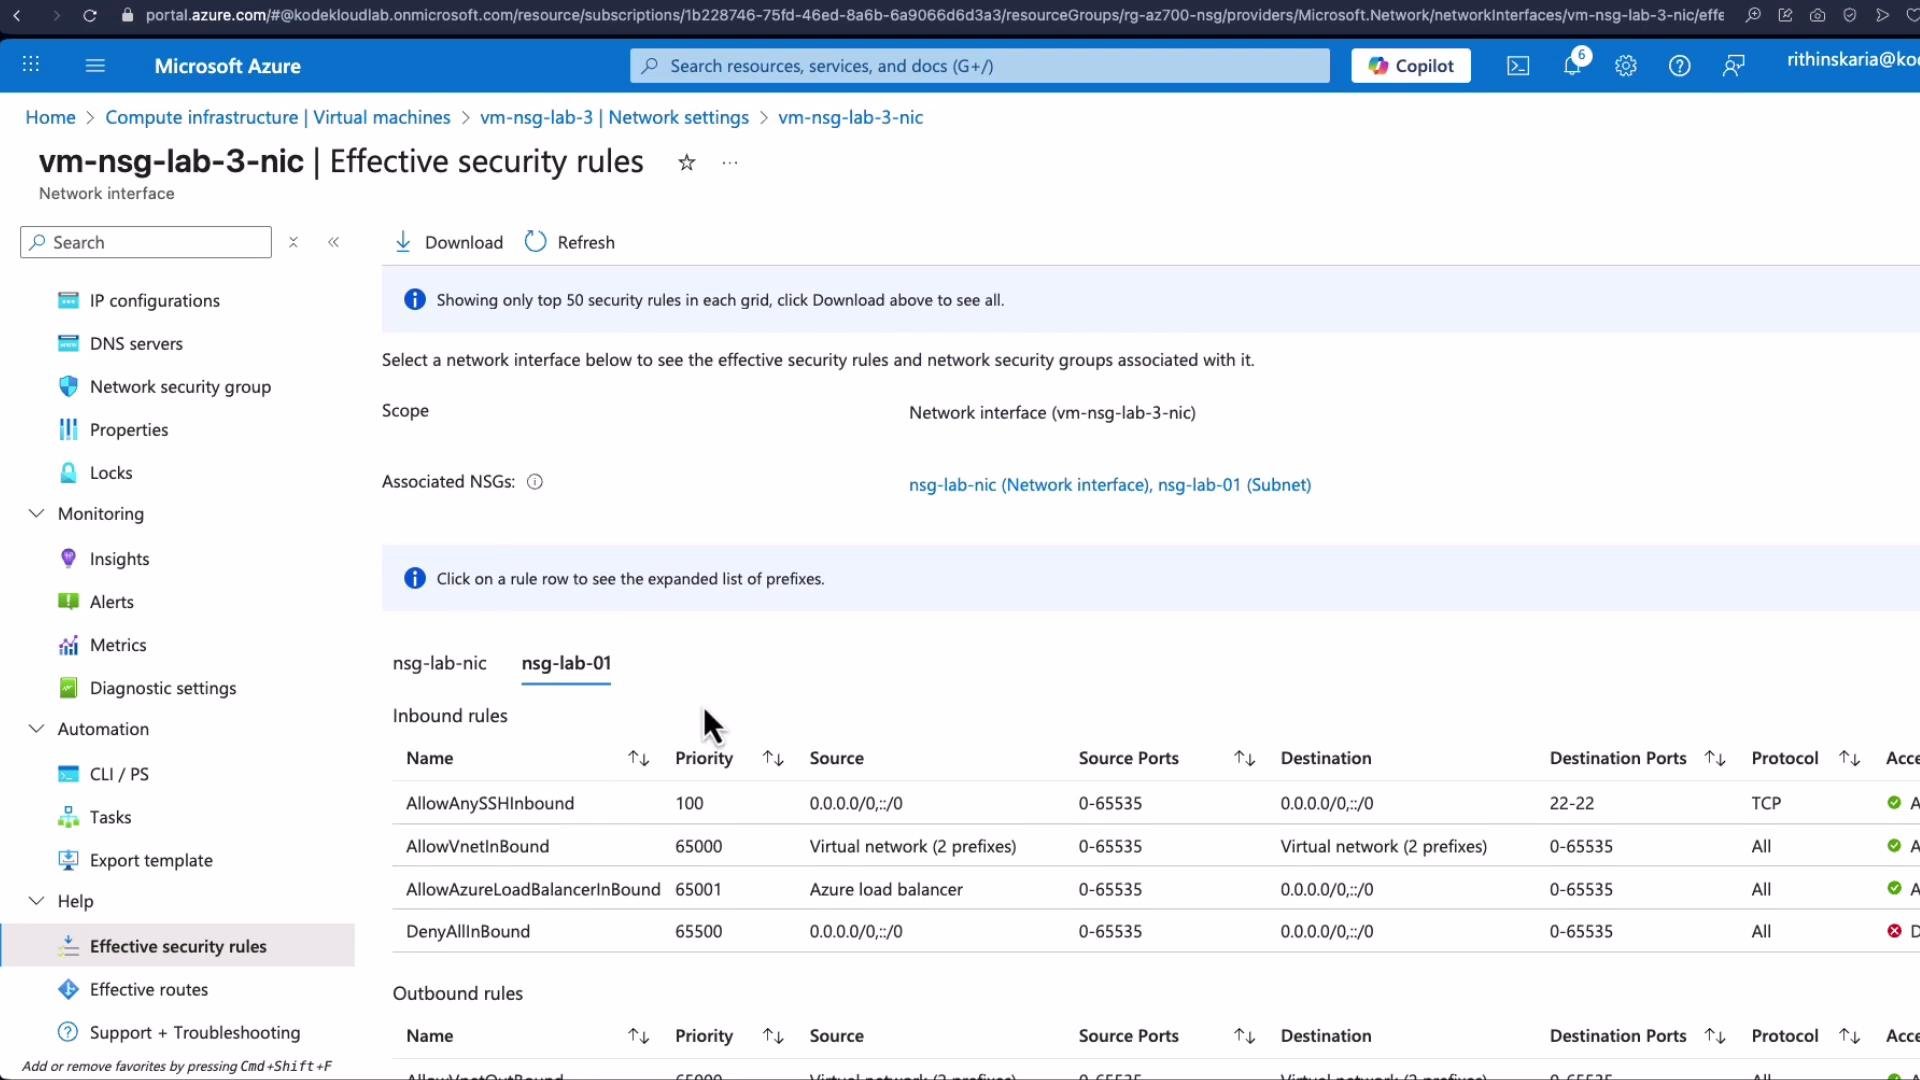Sort outbound rules by Name
Image resolution: width=1920 pixels, height=1080 pixels.
coord(638,1036)
